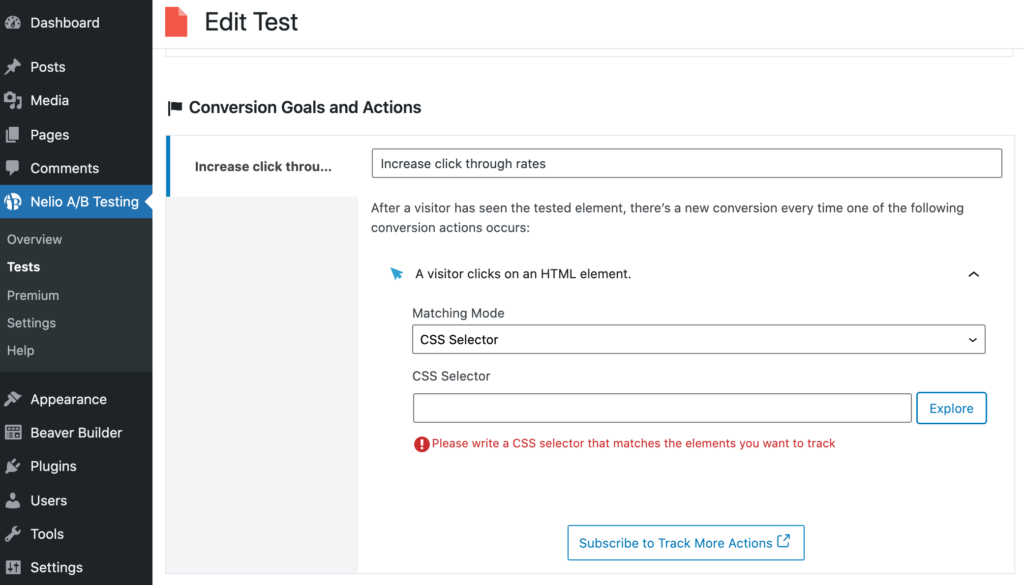The height and width of the screenshot is (585, 1024).
Task: Click Subscribe to Track More Actions
Action: (685, 543)
